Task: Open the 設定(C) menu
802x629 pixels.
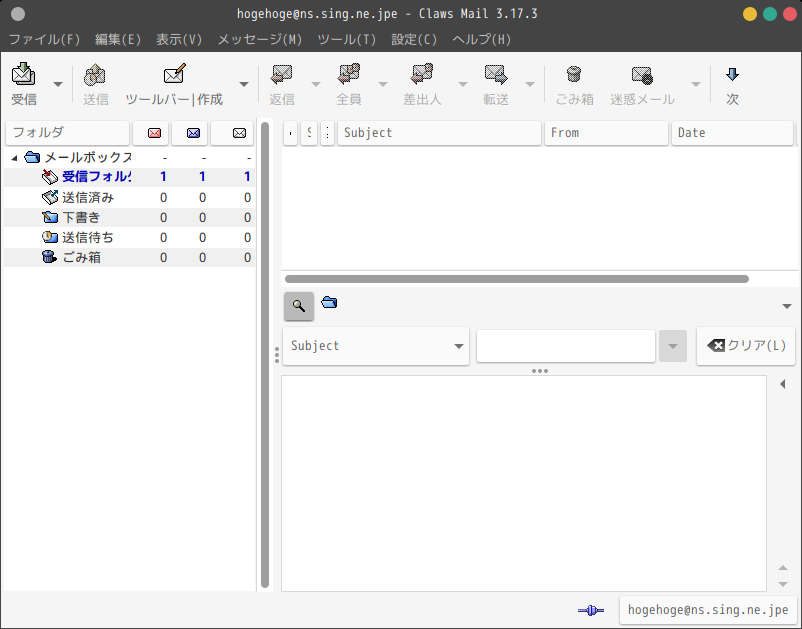Action: click(x=414, y=39)
